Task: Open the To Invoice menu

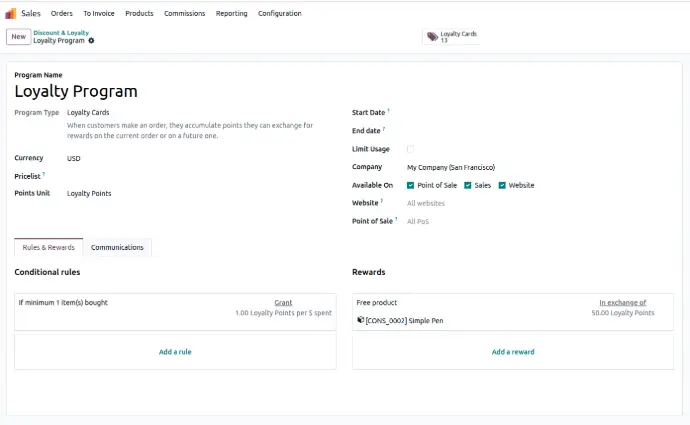Action: pyautogui.click(x=99, y=14)
